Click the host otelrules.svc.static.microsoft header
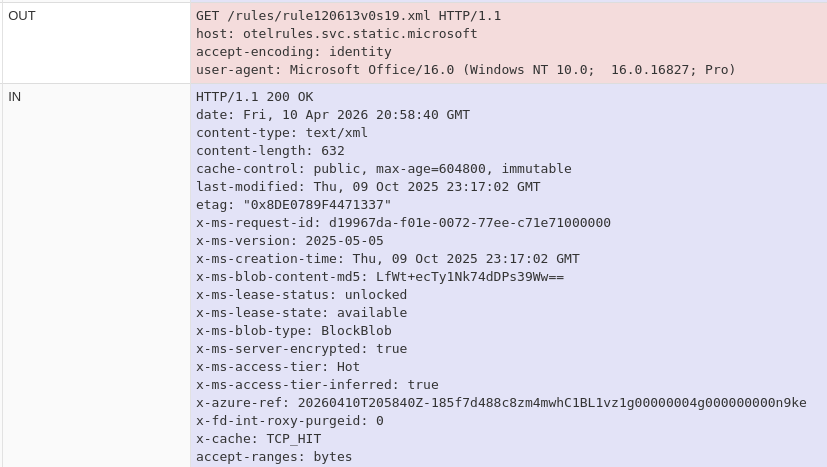The width and height of the screenshot is (827, 467). (336, 34)
